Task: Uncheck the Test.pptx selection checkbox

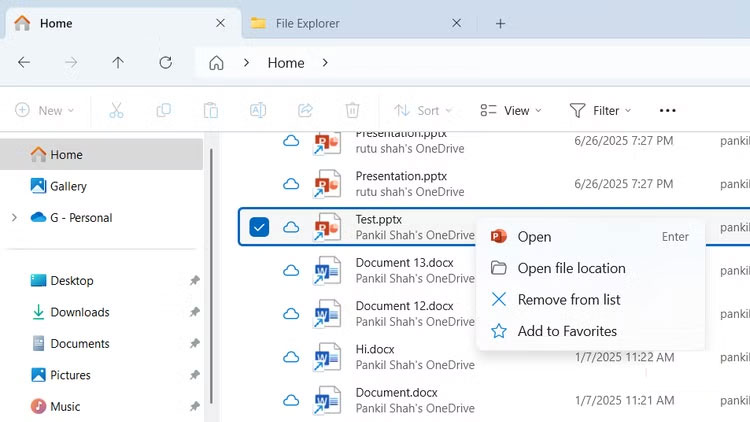Action: (259, 227)
